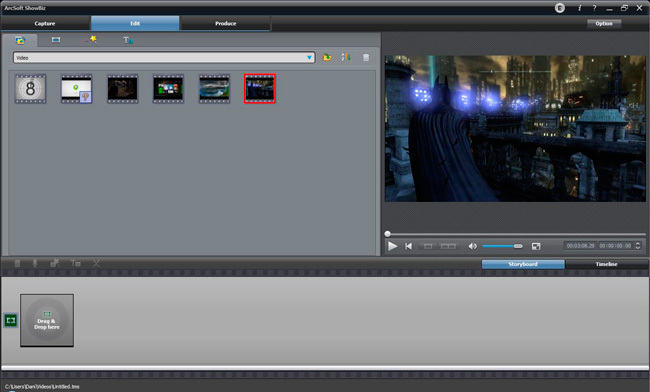650x392 pixels.
Task: Click the storyboard horizontal scrollbar
Action: 325,367
